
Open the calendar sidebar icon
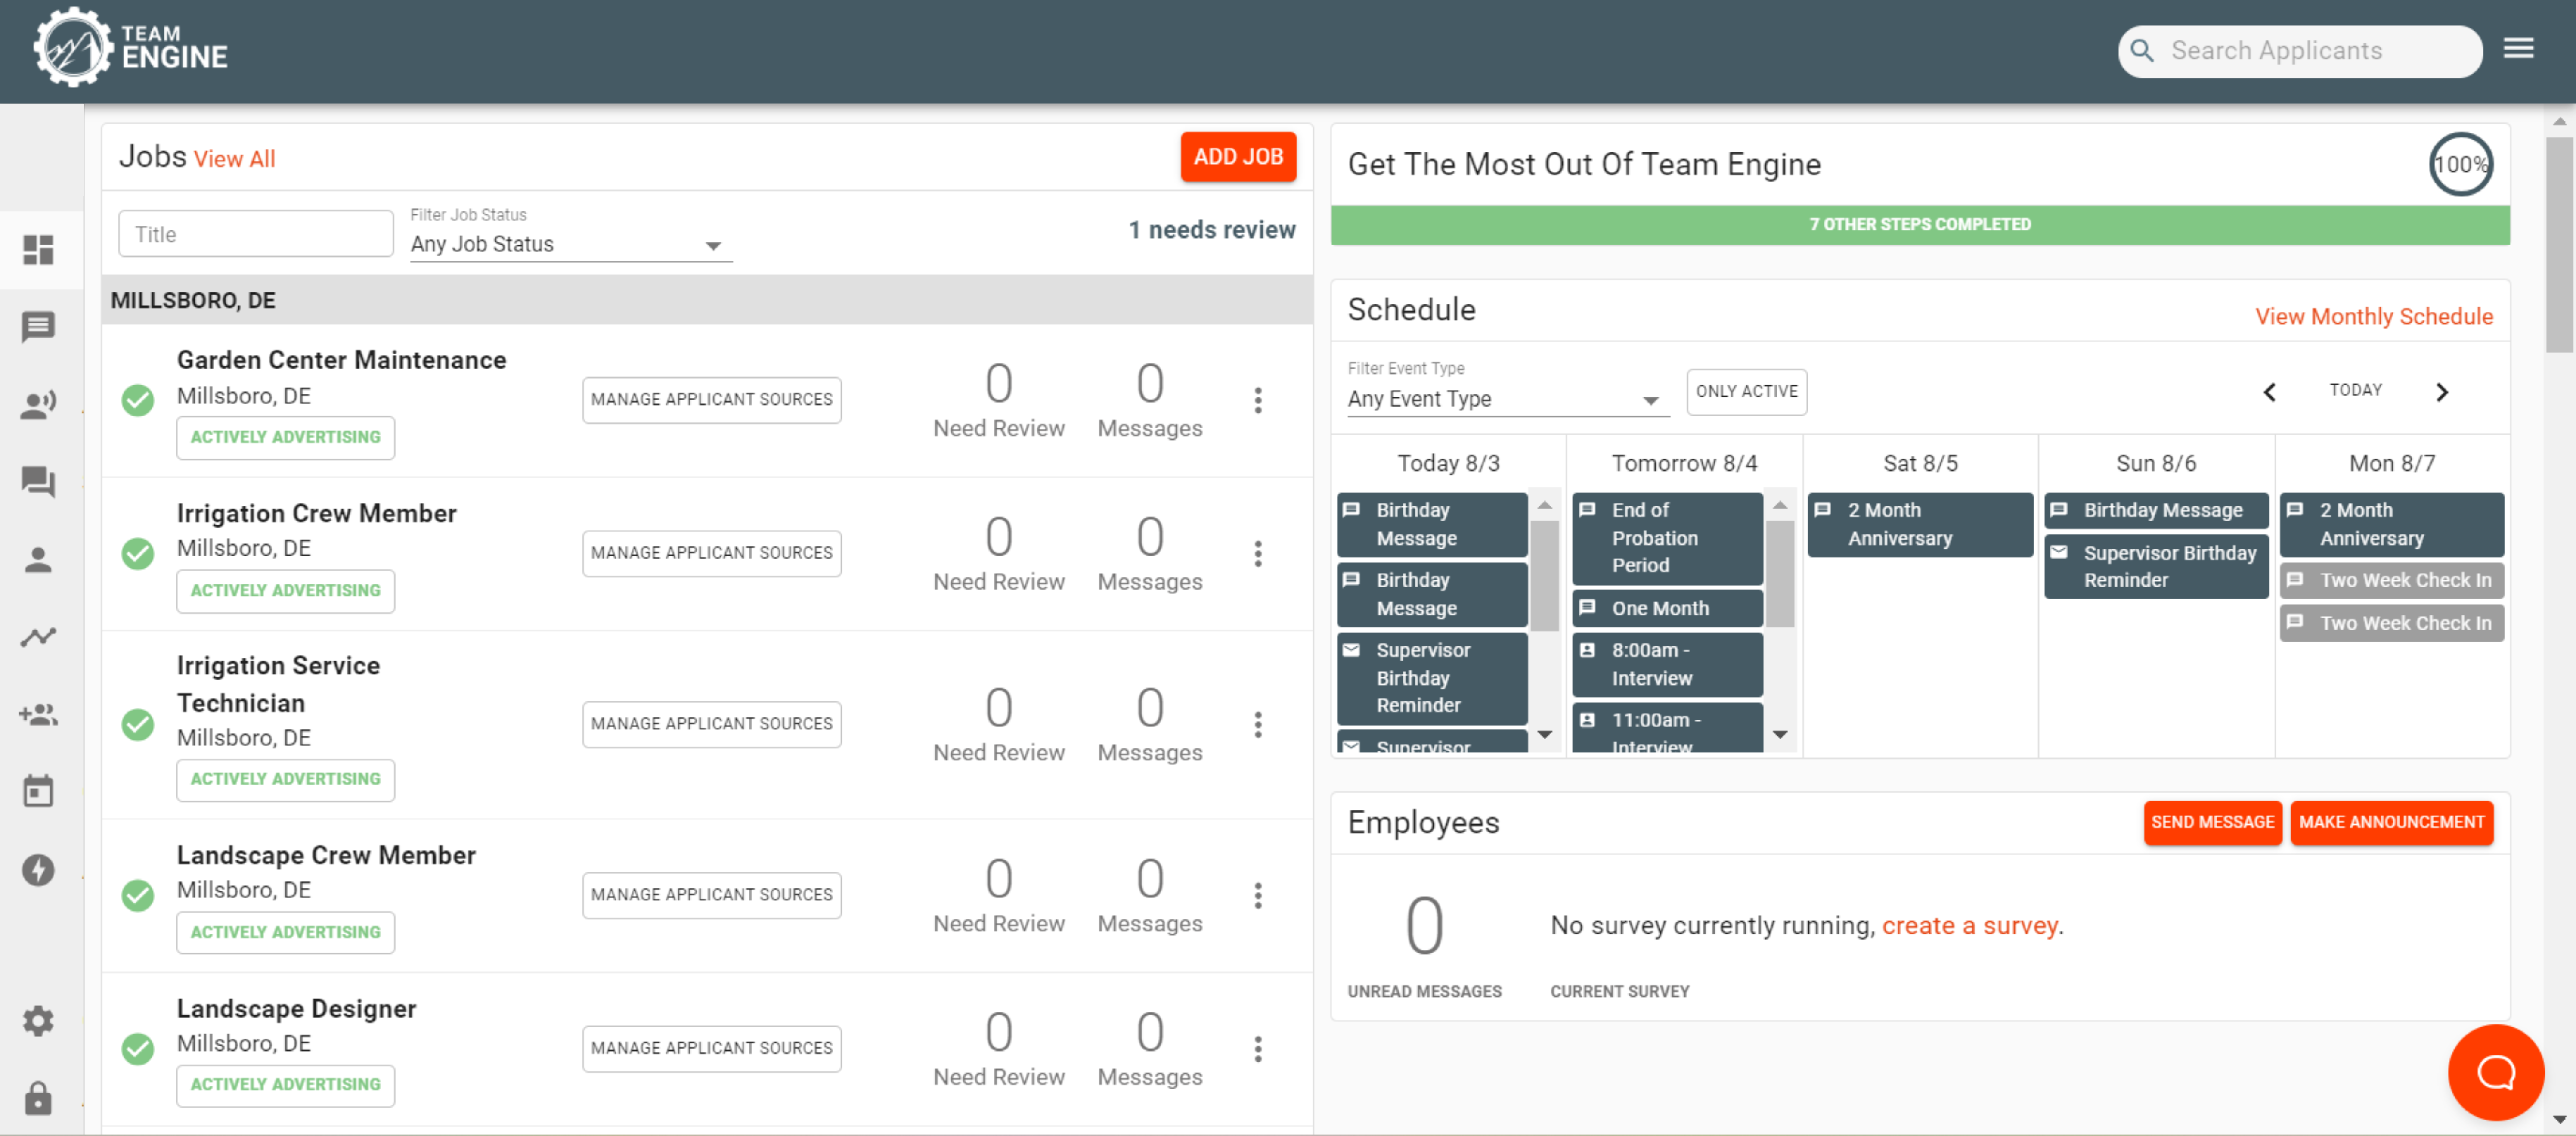[38, 792]
